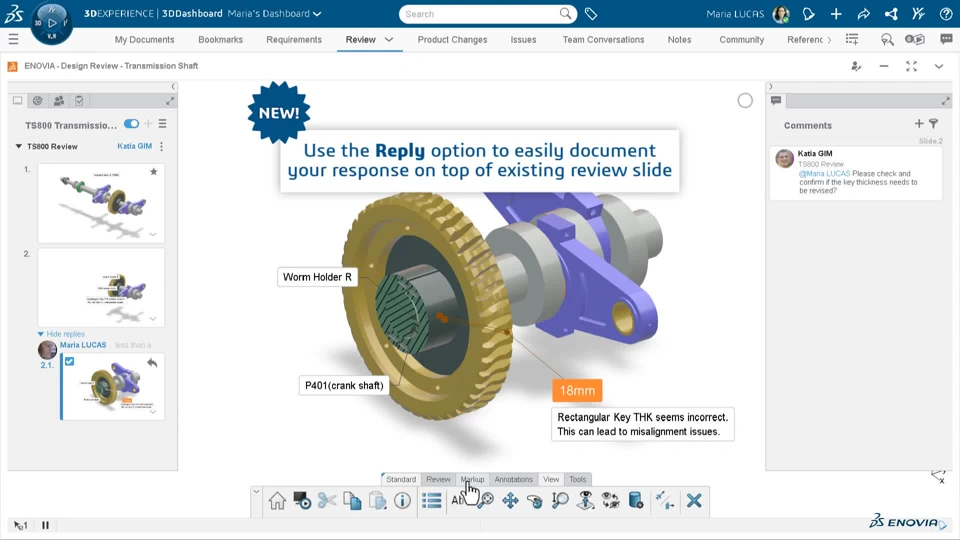Click the tag icon beside search
Screen dimensions: 960x540
tap(591, 13)
